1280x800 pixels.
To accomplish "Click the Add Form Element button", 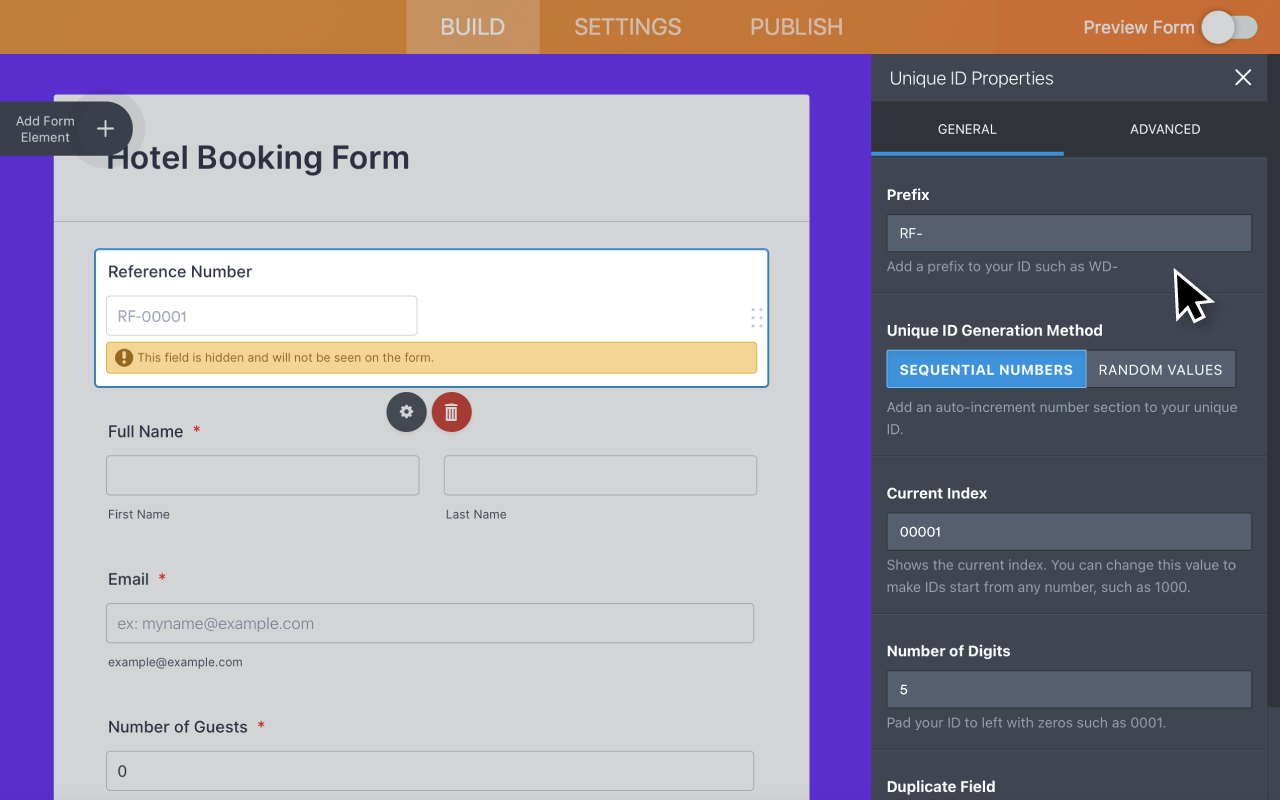I will [x=46, y=129].
